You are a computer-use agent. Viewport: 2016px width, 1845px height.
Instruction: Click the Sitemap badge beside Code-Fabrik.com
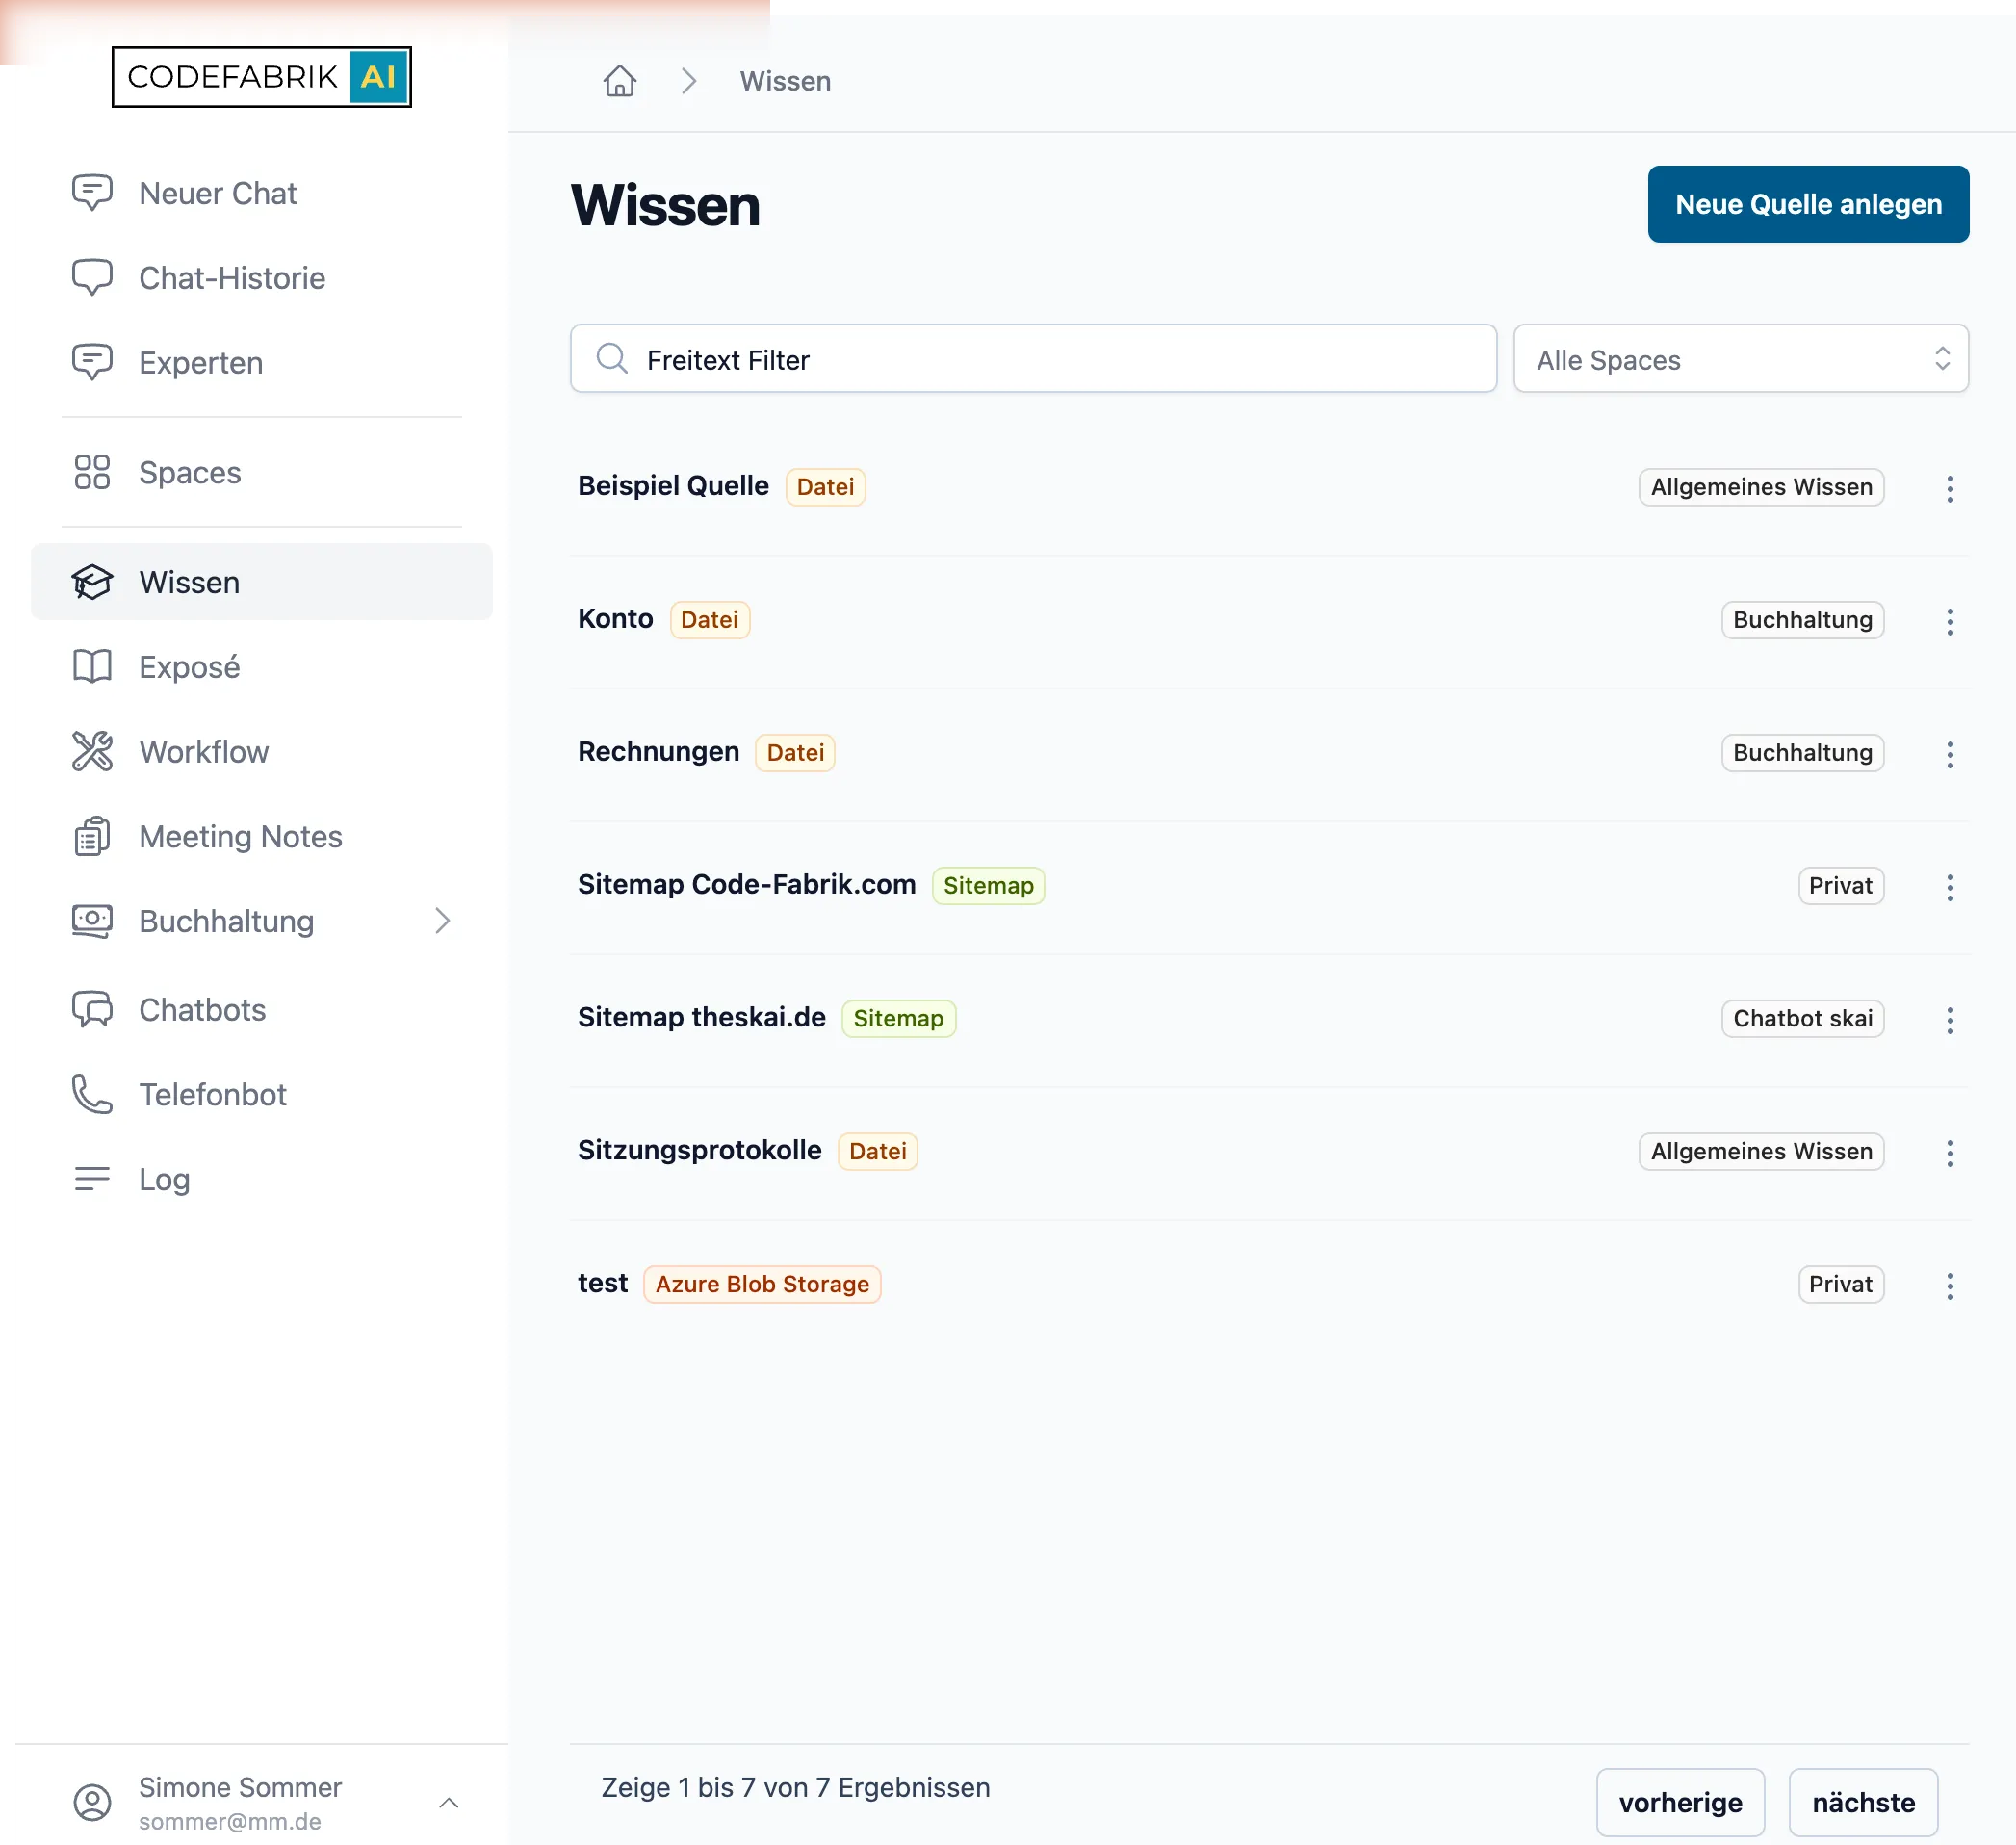[988, 886]
